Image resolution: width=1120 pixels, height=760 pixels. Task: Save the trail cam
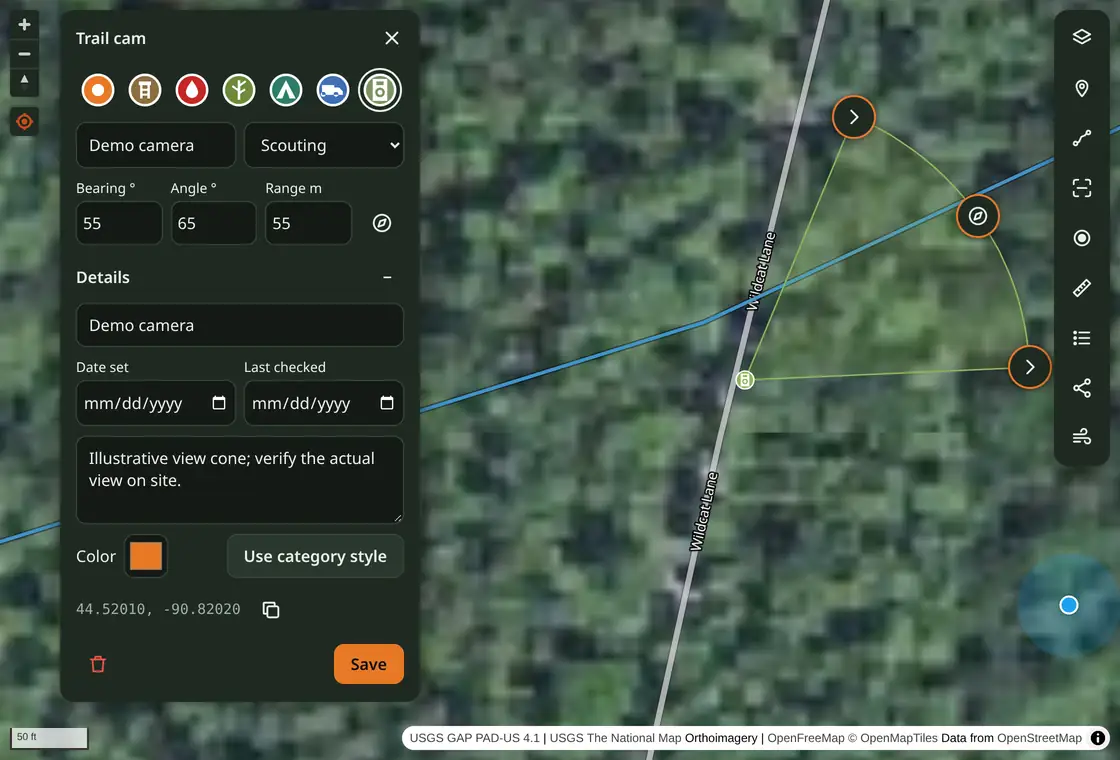click(369, 664)
